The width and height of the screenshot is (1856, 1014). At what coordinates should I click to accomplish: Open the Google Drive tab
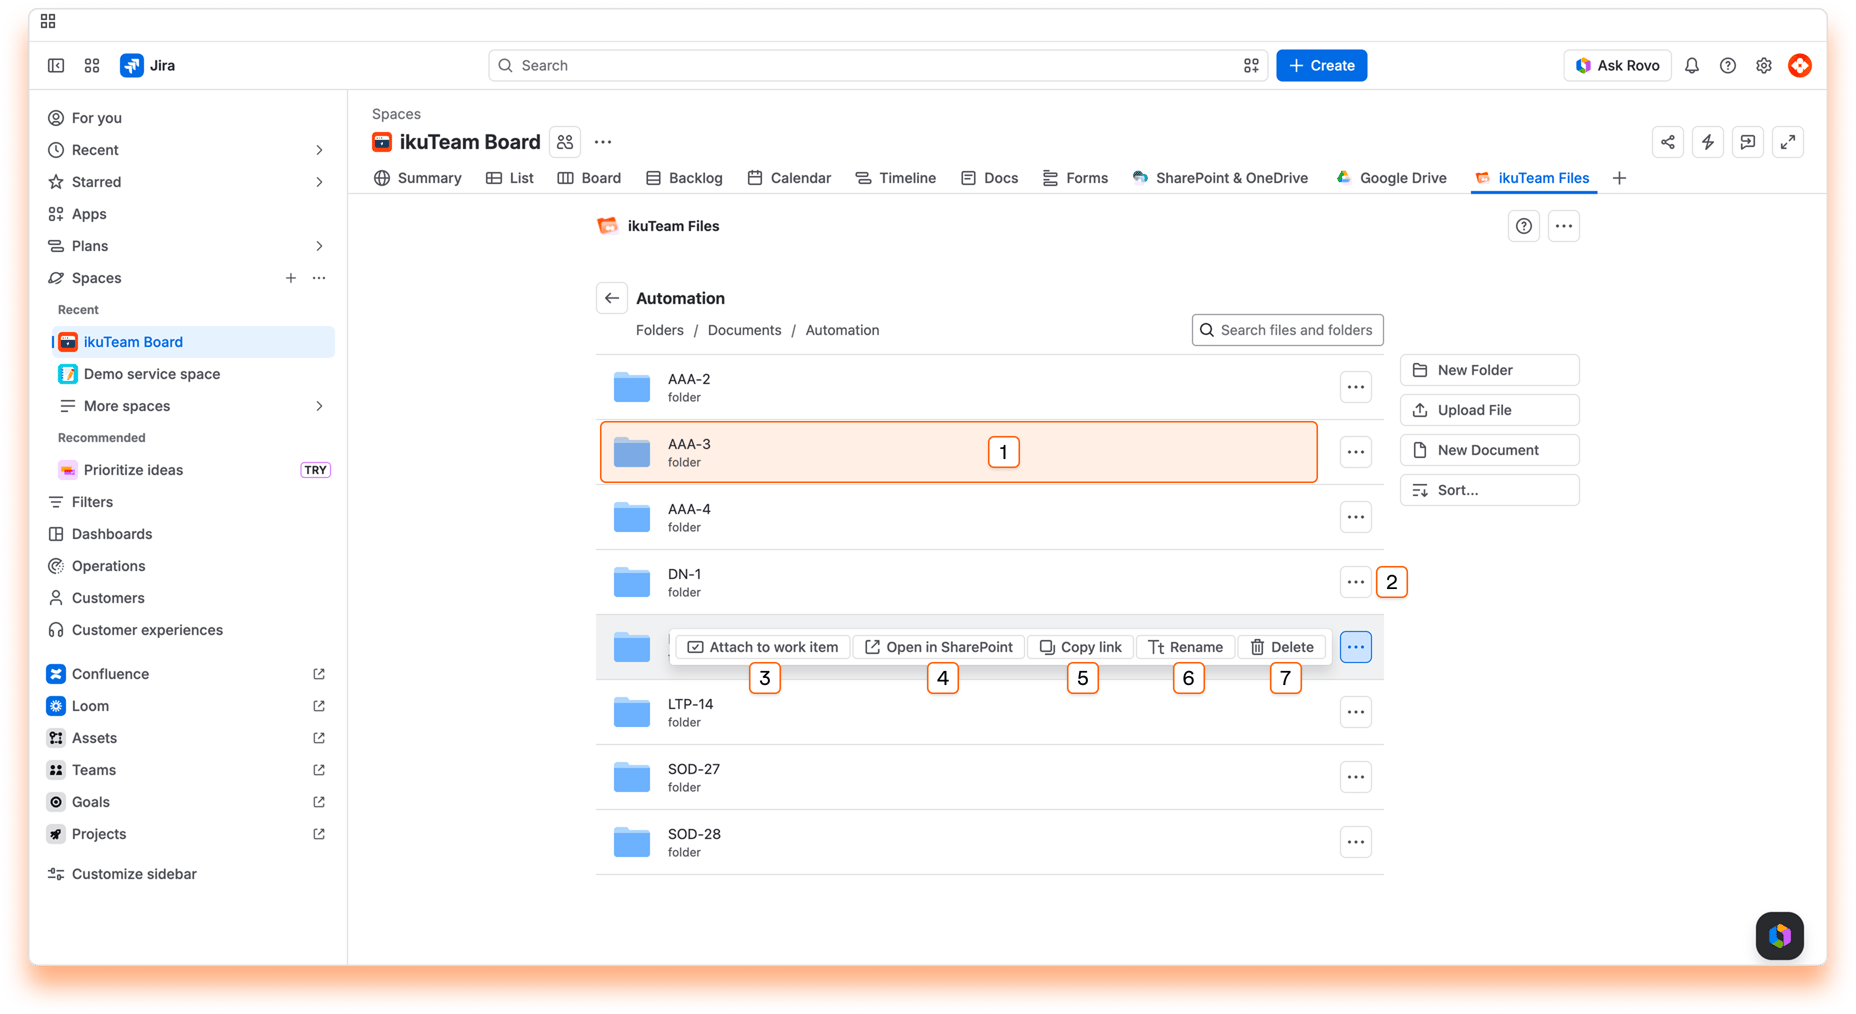coord(1391,178)
